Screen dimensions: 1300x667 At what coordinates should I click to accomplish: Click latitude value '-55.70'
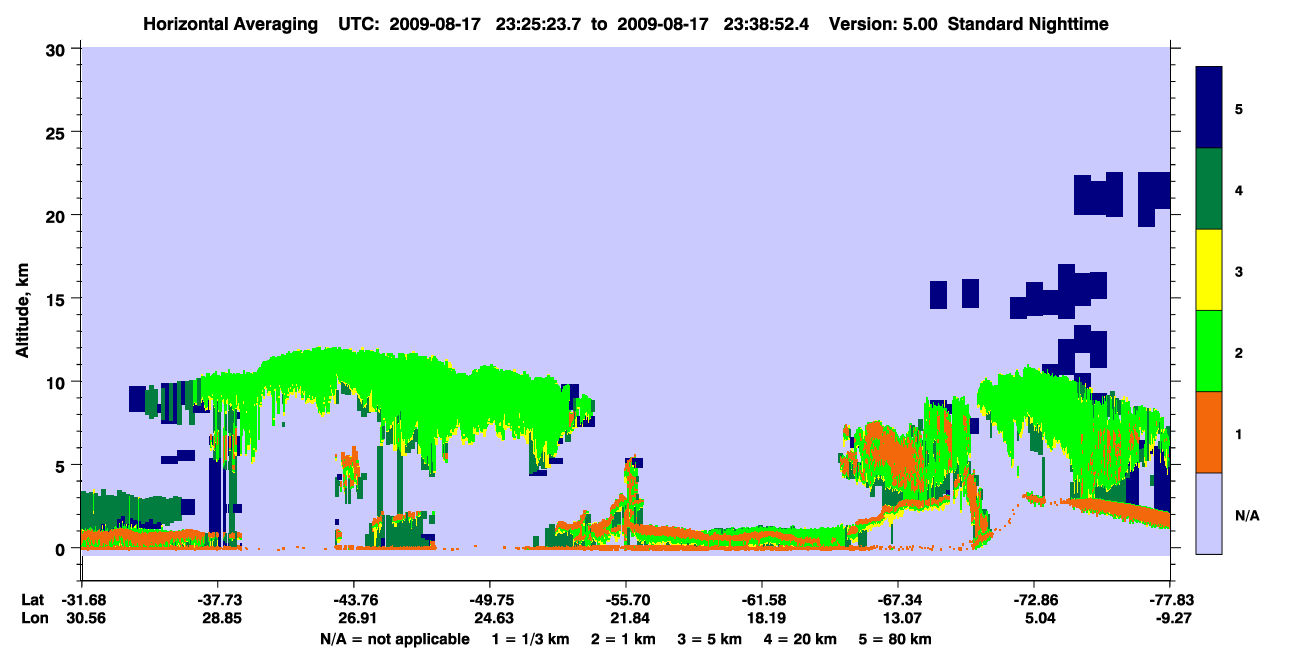click(x=626, y=600)
